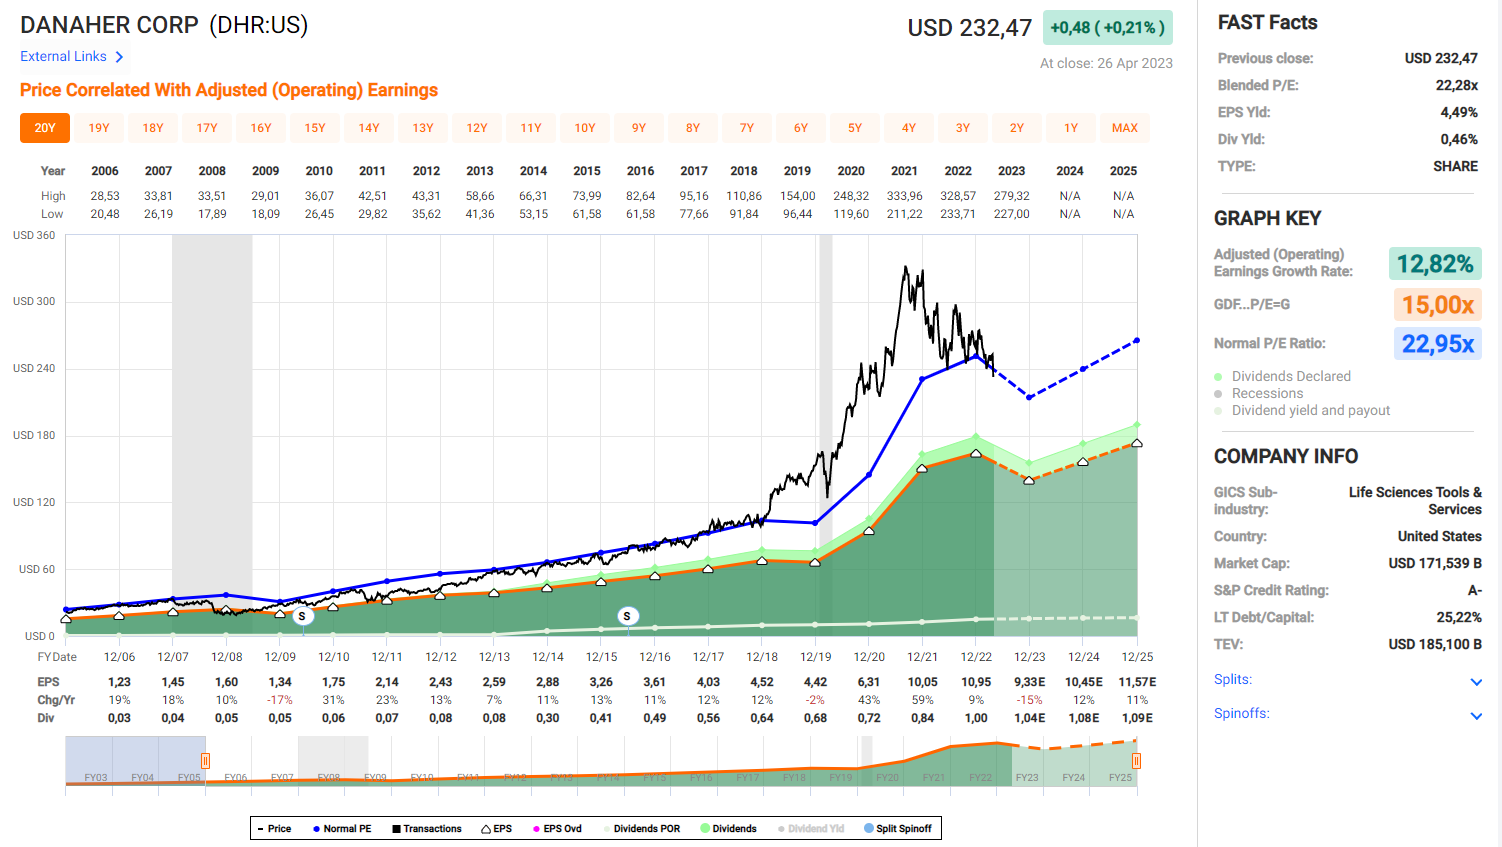Image resolution: width=1502 pixels, height=847 pixels.
Task: Click the header price USD 232,47
Action: point(969,28)
